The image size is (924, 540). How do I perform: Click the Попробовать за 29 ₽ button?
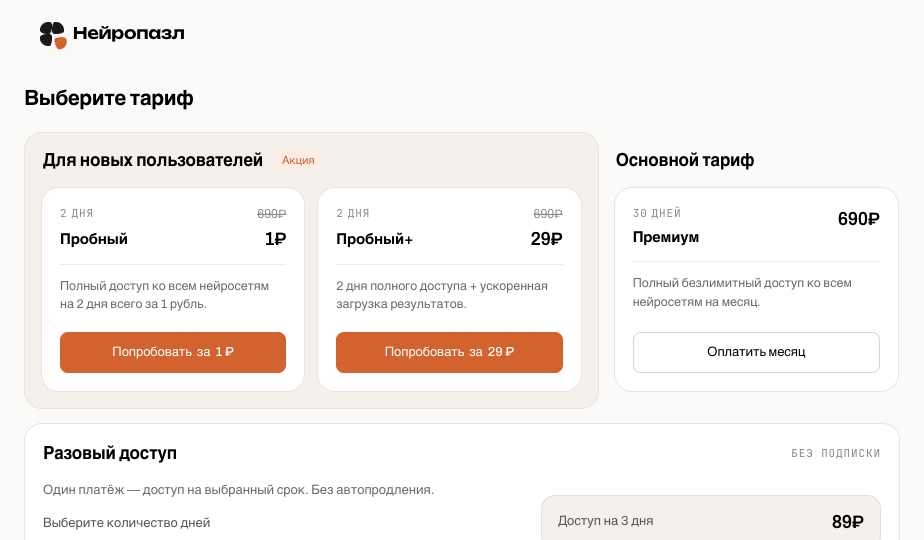click(449, 352)
